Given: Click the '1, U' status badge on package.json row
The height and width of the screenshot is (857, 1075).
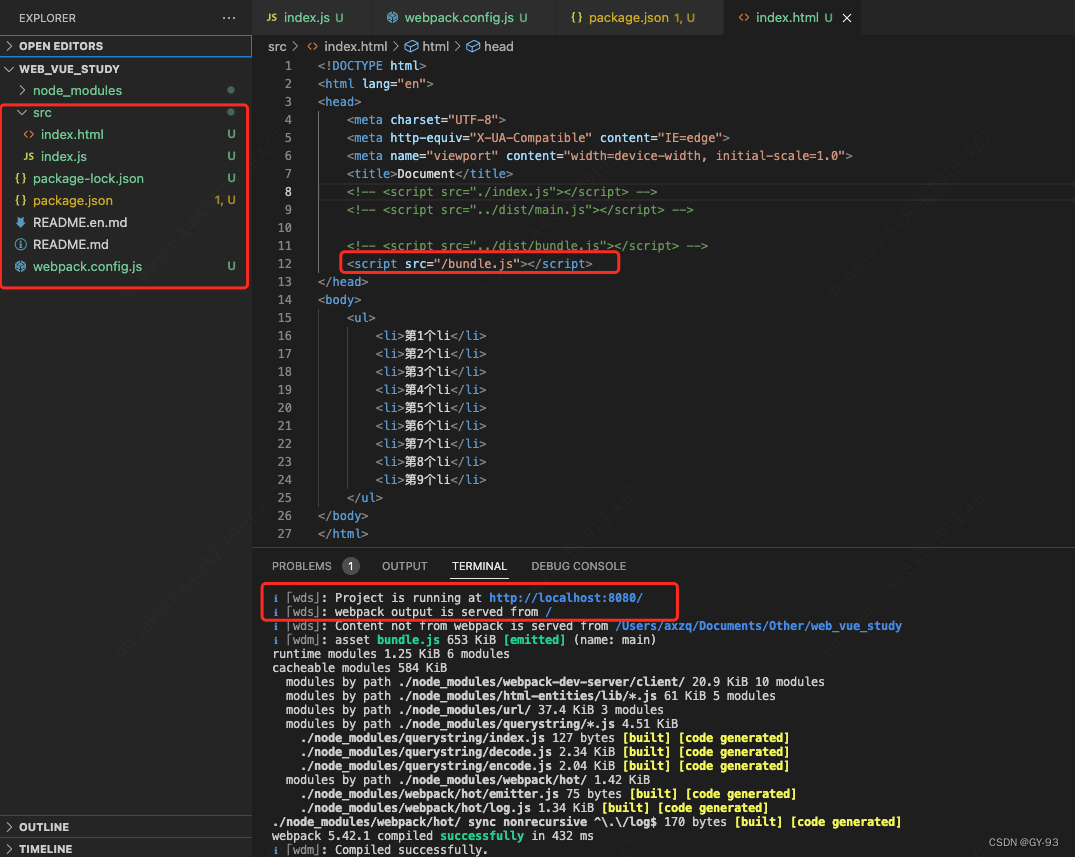Looking at the screenshot, I should (x=225, y=200).
